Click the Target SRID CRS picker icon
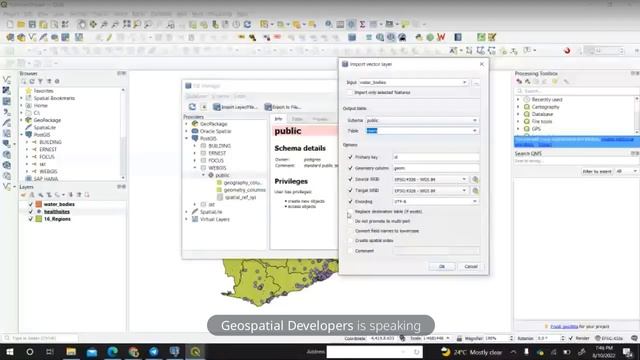The height and width of the screenshot is (360, 640). pyautogui.click(x=475, y=191)
